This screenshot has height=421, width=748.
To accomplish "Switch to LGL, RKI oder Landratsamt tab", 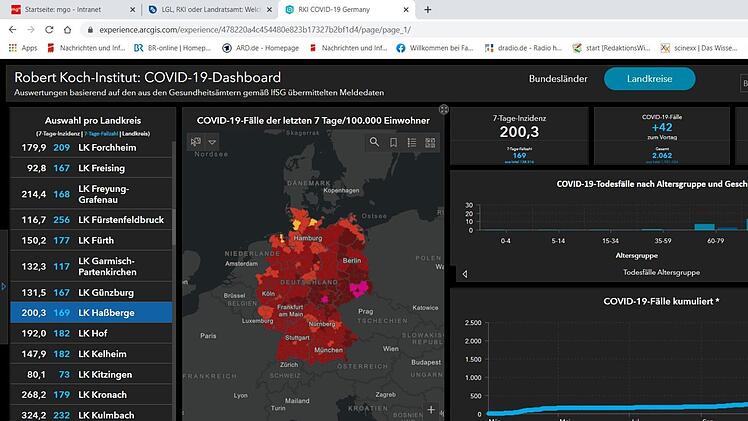I will click(x=208, y=10).
